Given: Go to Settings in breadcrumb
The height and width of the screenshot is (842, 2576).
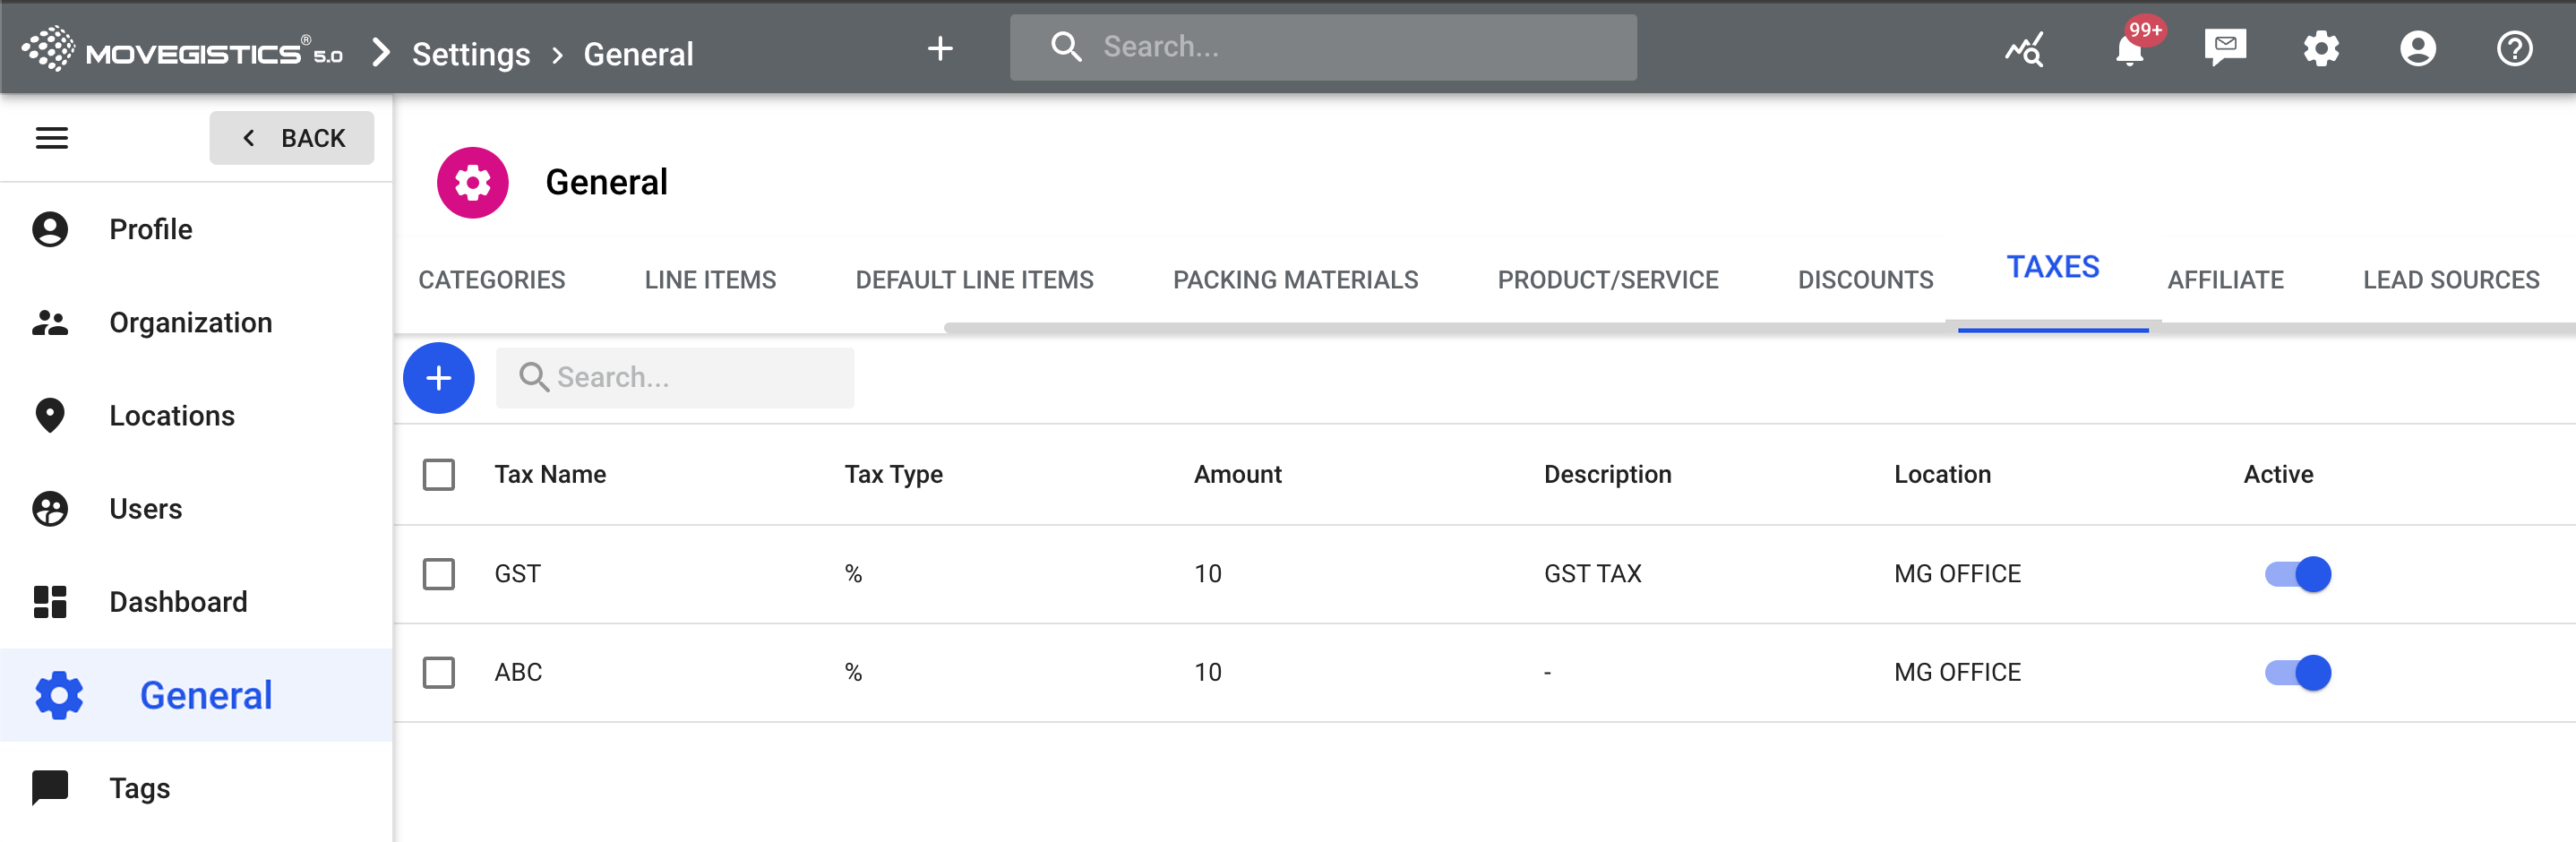Looking at the screenshot, I should [x=470, y=54].
